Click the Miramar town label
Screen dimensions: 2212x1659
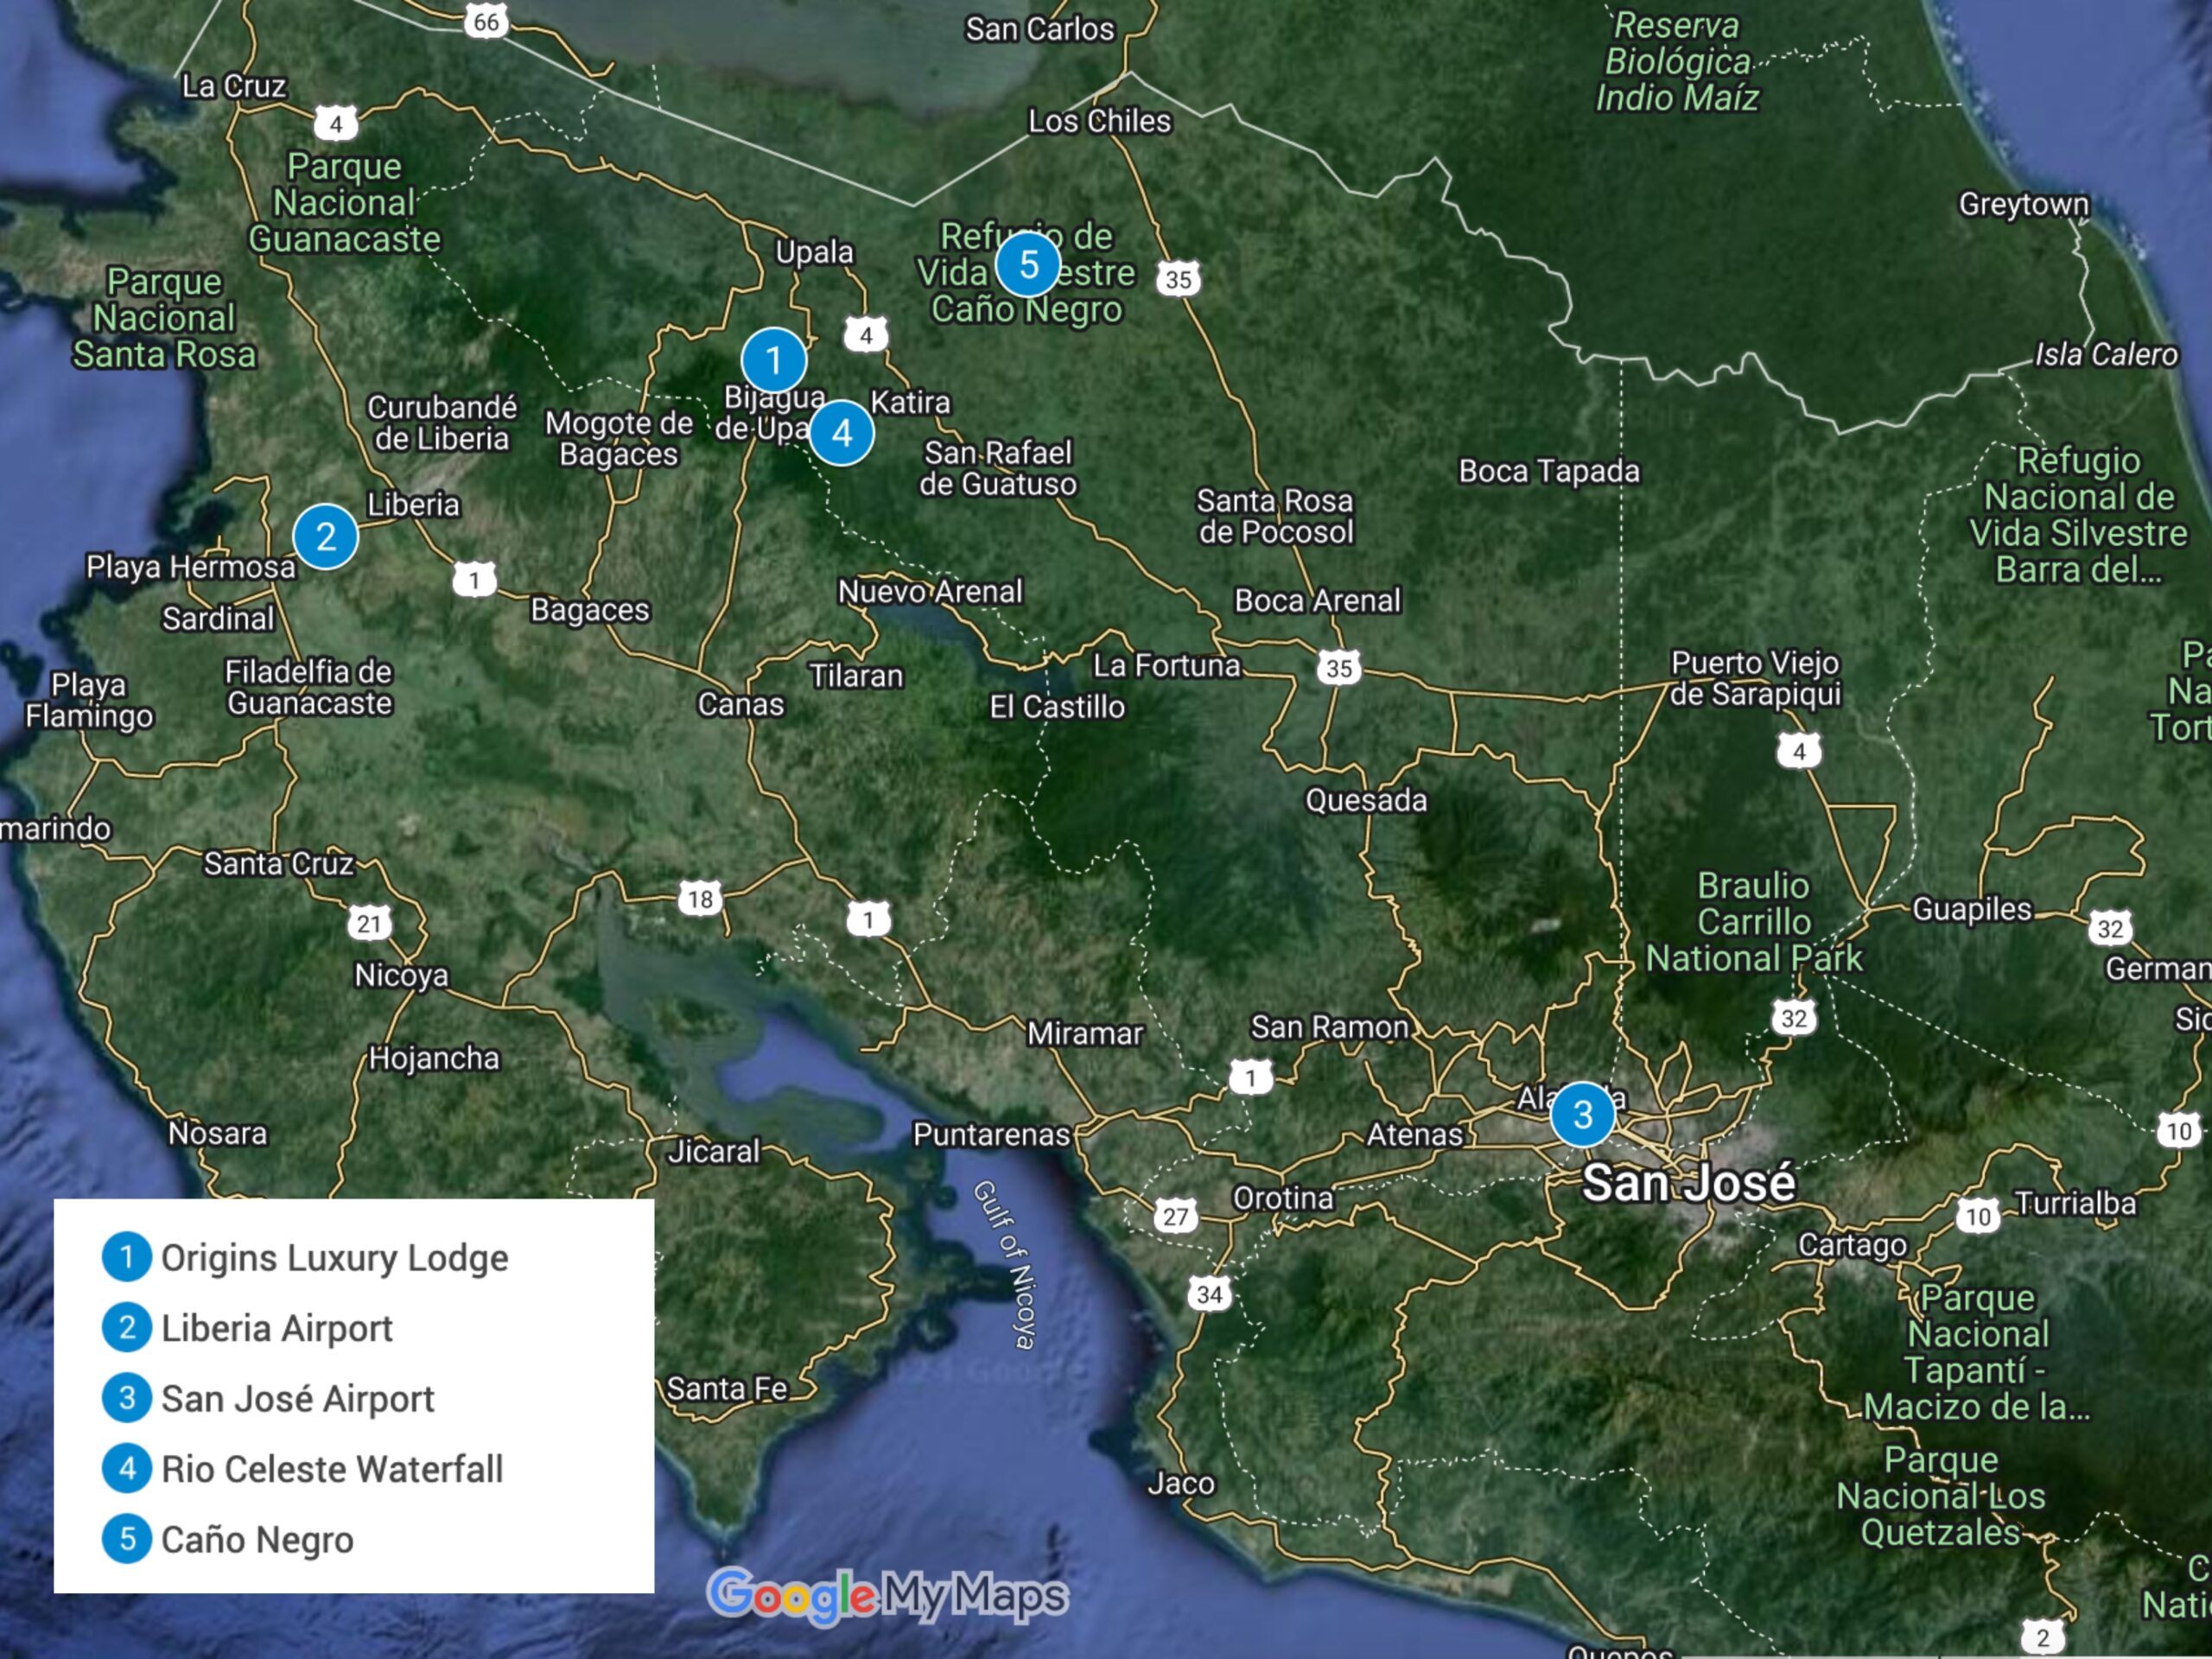coord(1085,1033)
